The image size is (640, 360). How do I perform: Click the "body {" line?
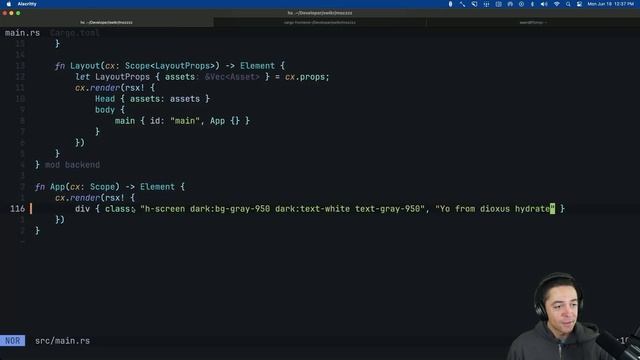tap(110, 110)
